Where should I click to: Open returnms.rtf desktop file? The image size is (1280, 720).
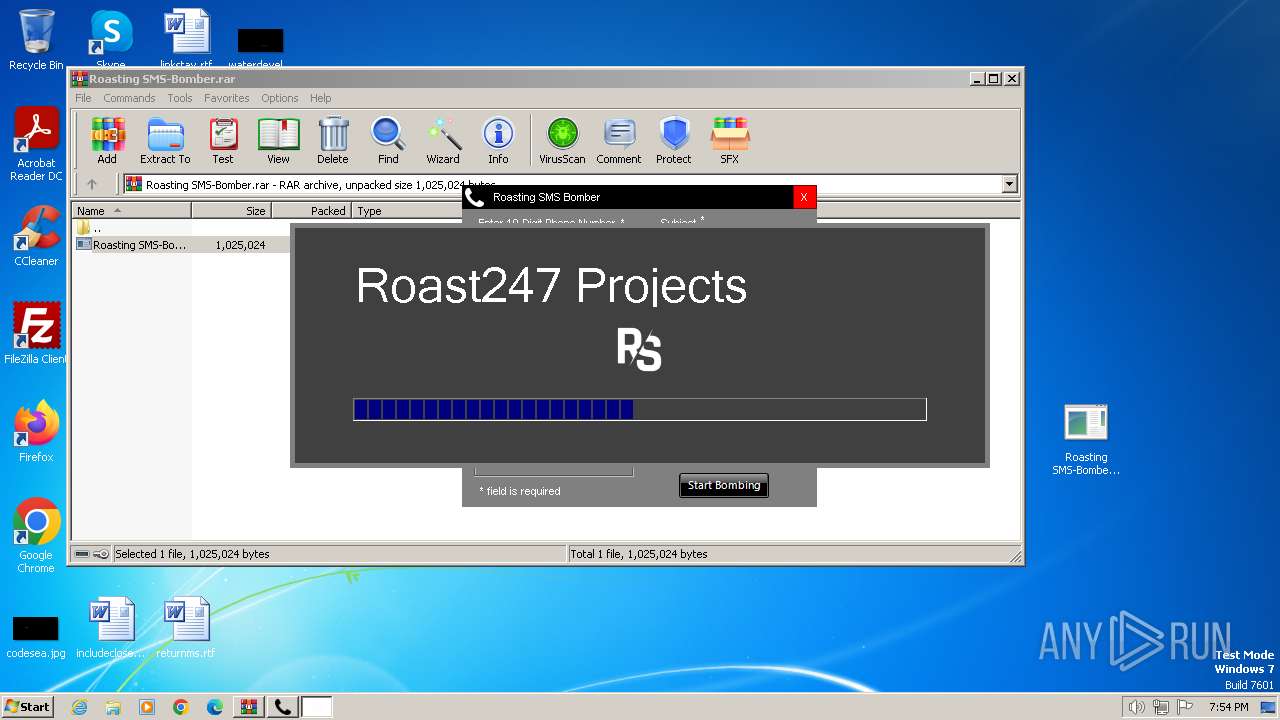point(186,628)
